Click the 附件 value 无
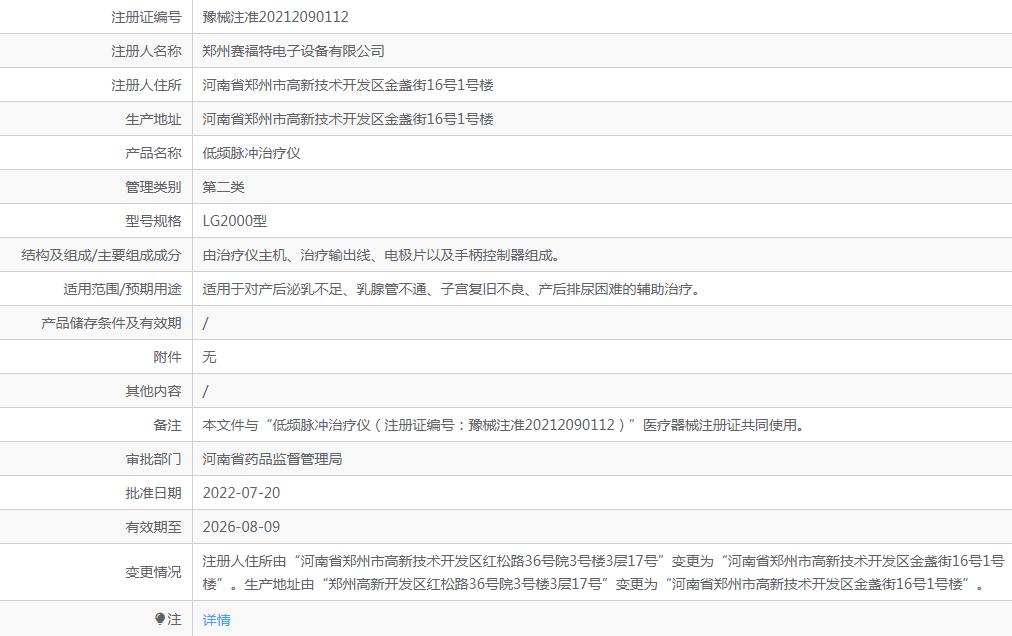Image resolution: width=1012 pixels, height=636 pixels. (210, 357)
